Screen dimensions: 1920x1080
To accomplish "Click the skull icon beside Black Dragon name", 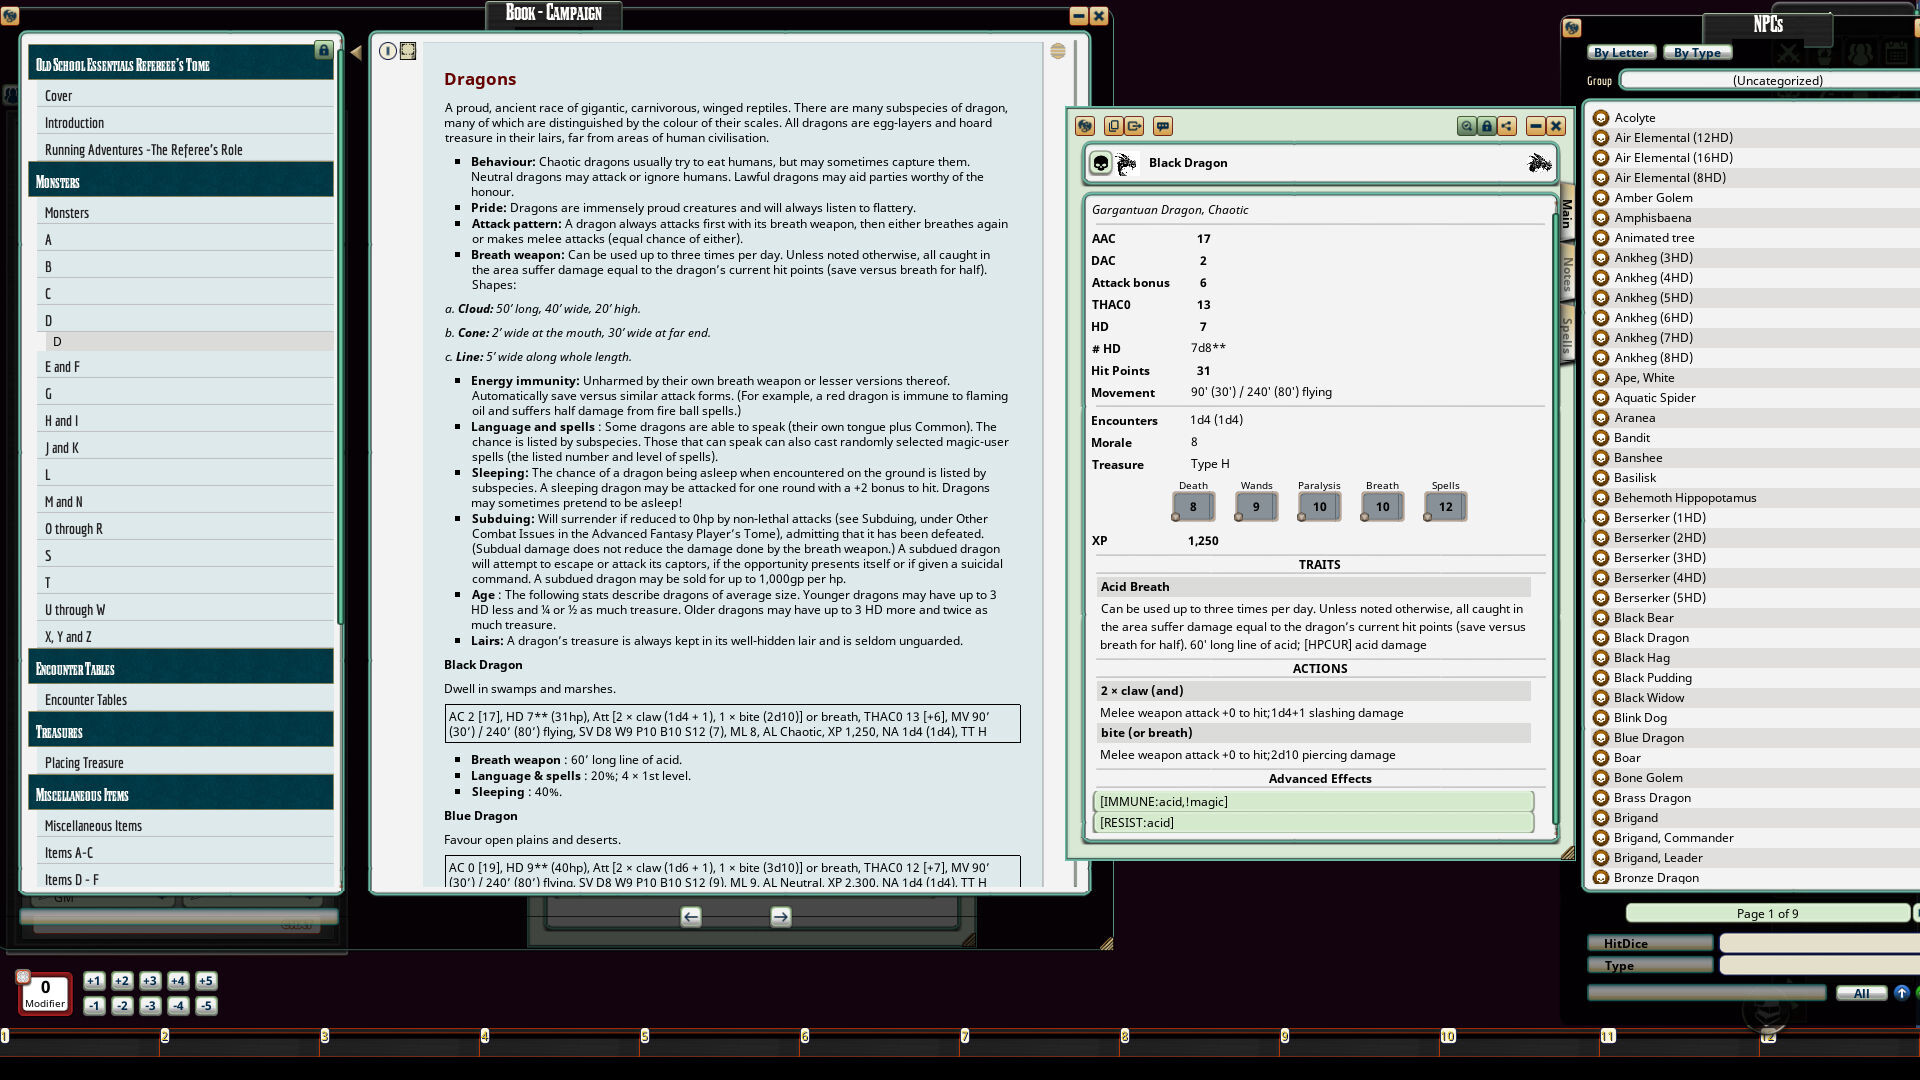I will click(1101, 163).
